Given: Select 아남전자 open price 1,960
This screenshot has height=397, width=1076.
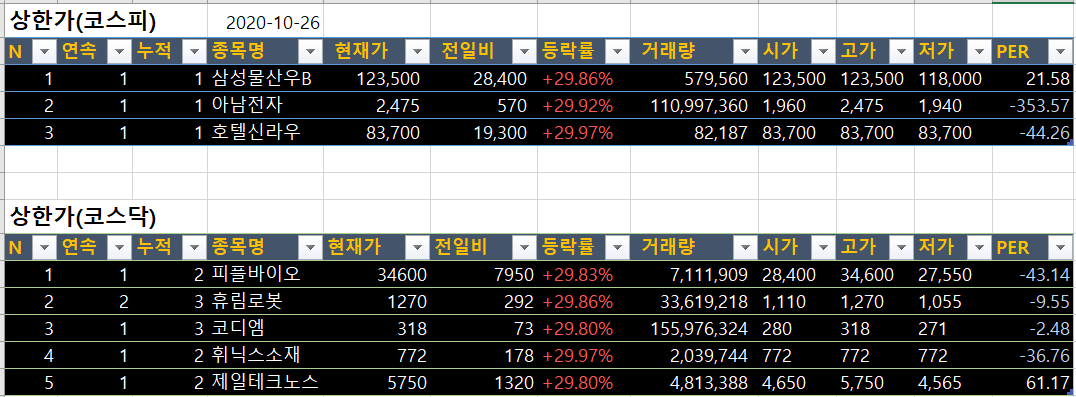Looking at the screenshot, I should pos(797,106).
